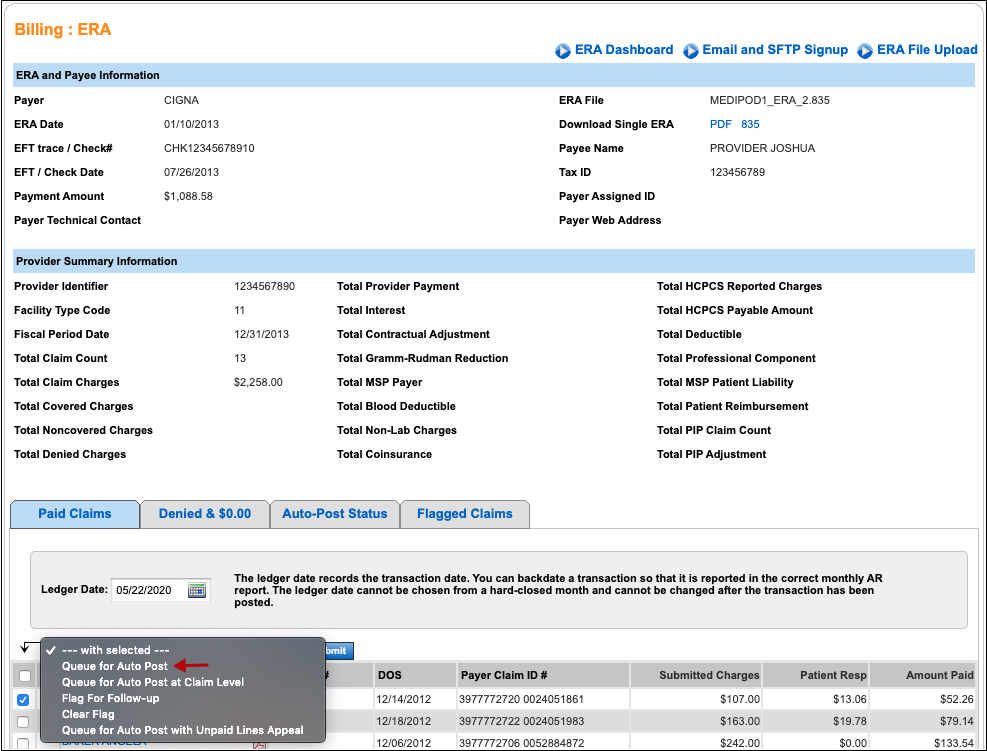Click payer claim ID 3977772720 0024051861
987x751 pixels.
521,699
